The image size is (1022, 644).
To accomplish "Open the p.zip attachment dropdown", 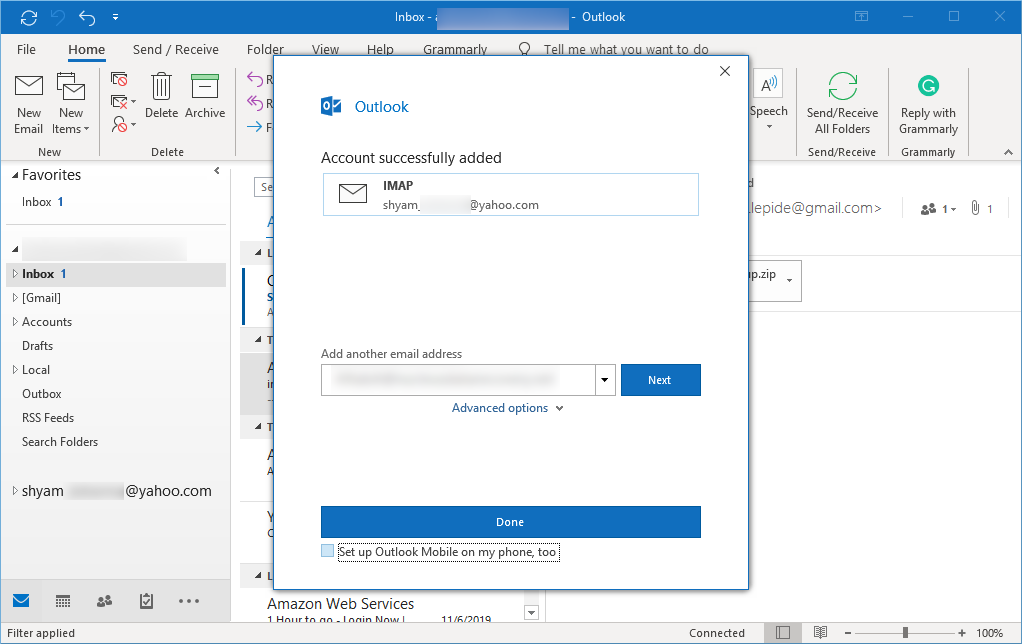I will point(789,281).
